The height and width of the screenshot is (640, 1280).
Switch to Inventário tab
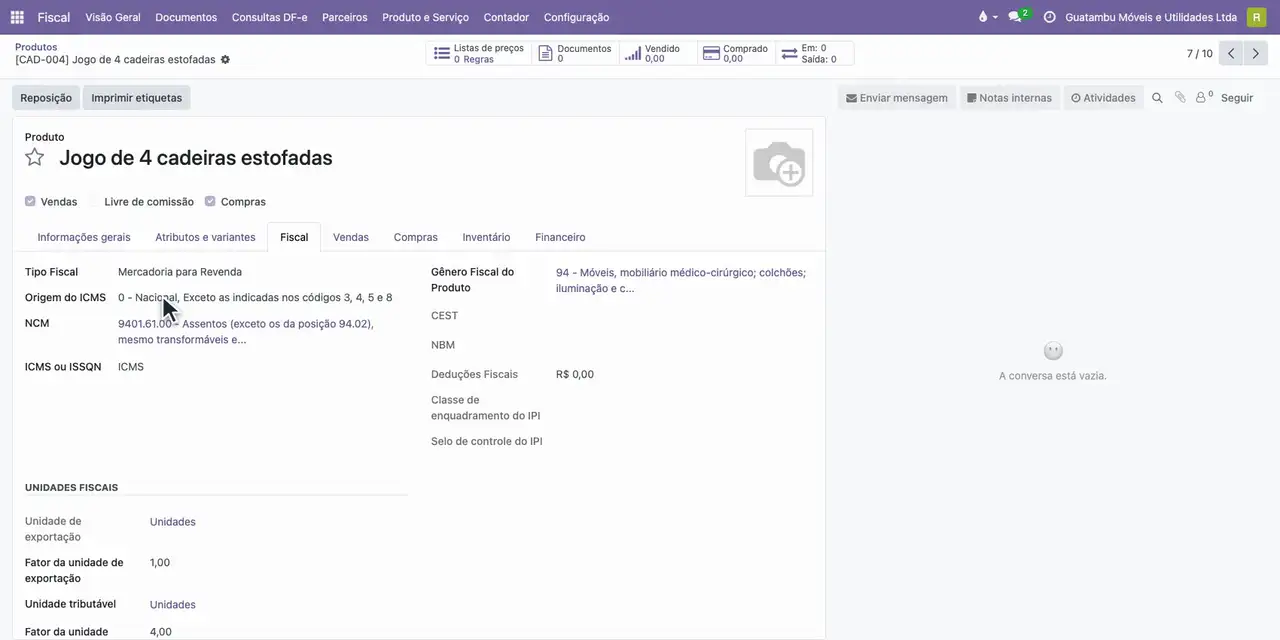pyautogui.click(x=486, y=237)
